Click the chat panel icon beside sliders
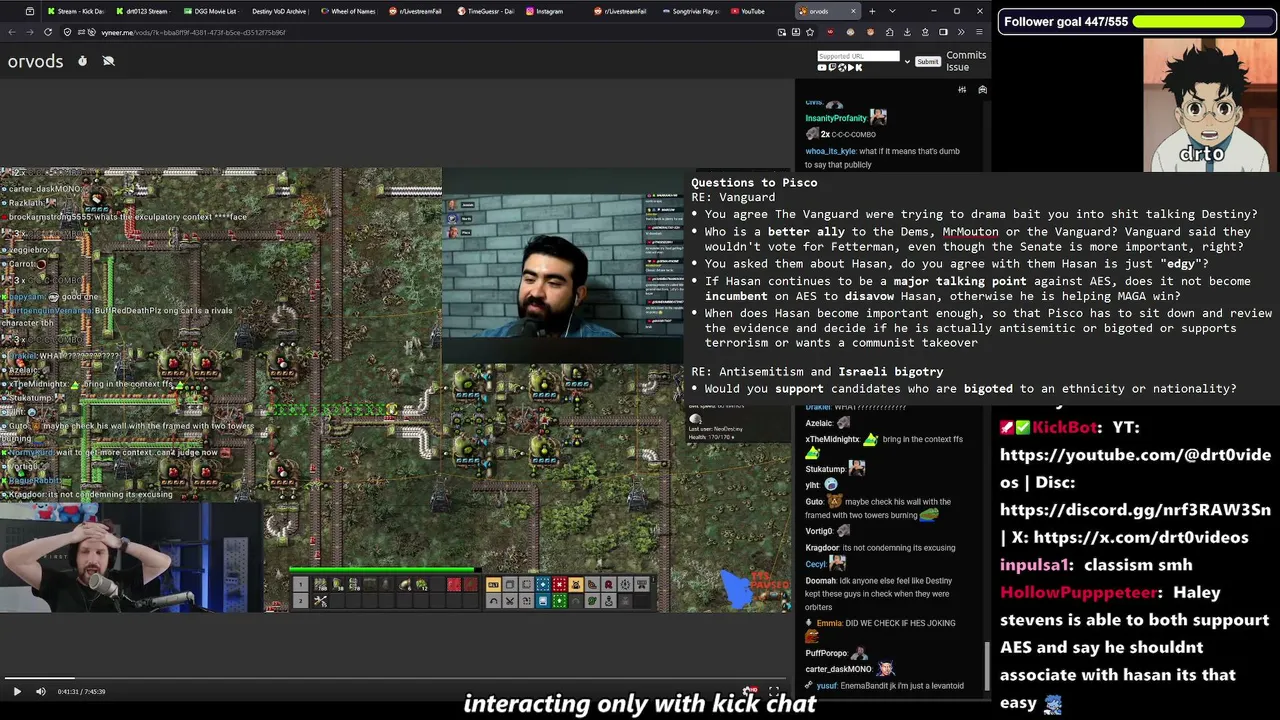The height and width of the screenshot is (720, 1280). 982,90
